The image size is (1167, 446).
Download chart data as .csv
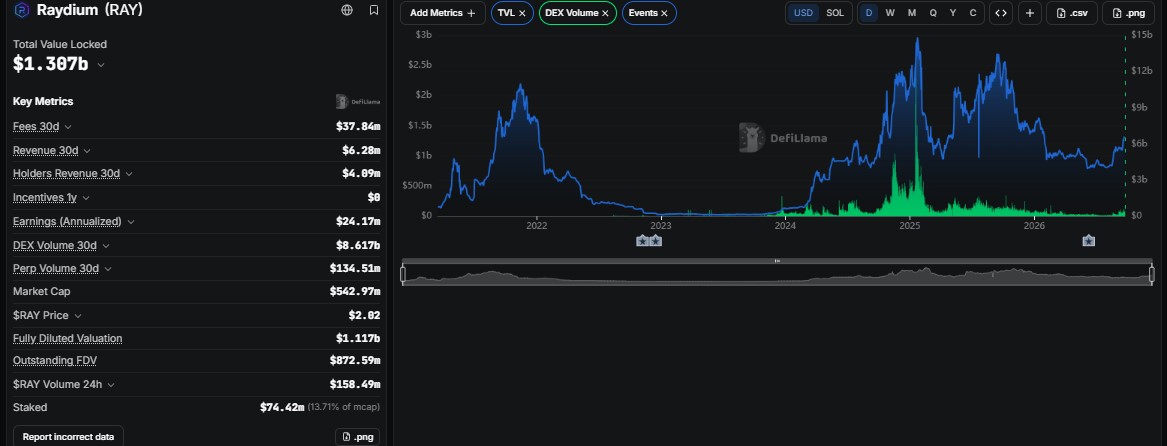point(1072,13)
